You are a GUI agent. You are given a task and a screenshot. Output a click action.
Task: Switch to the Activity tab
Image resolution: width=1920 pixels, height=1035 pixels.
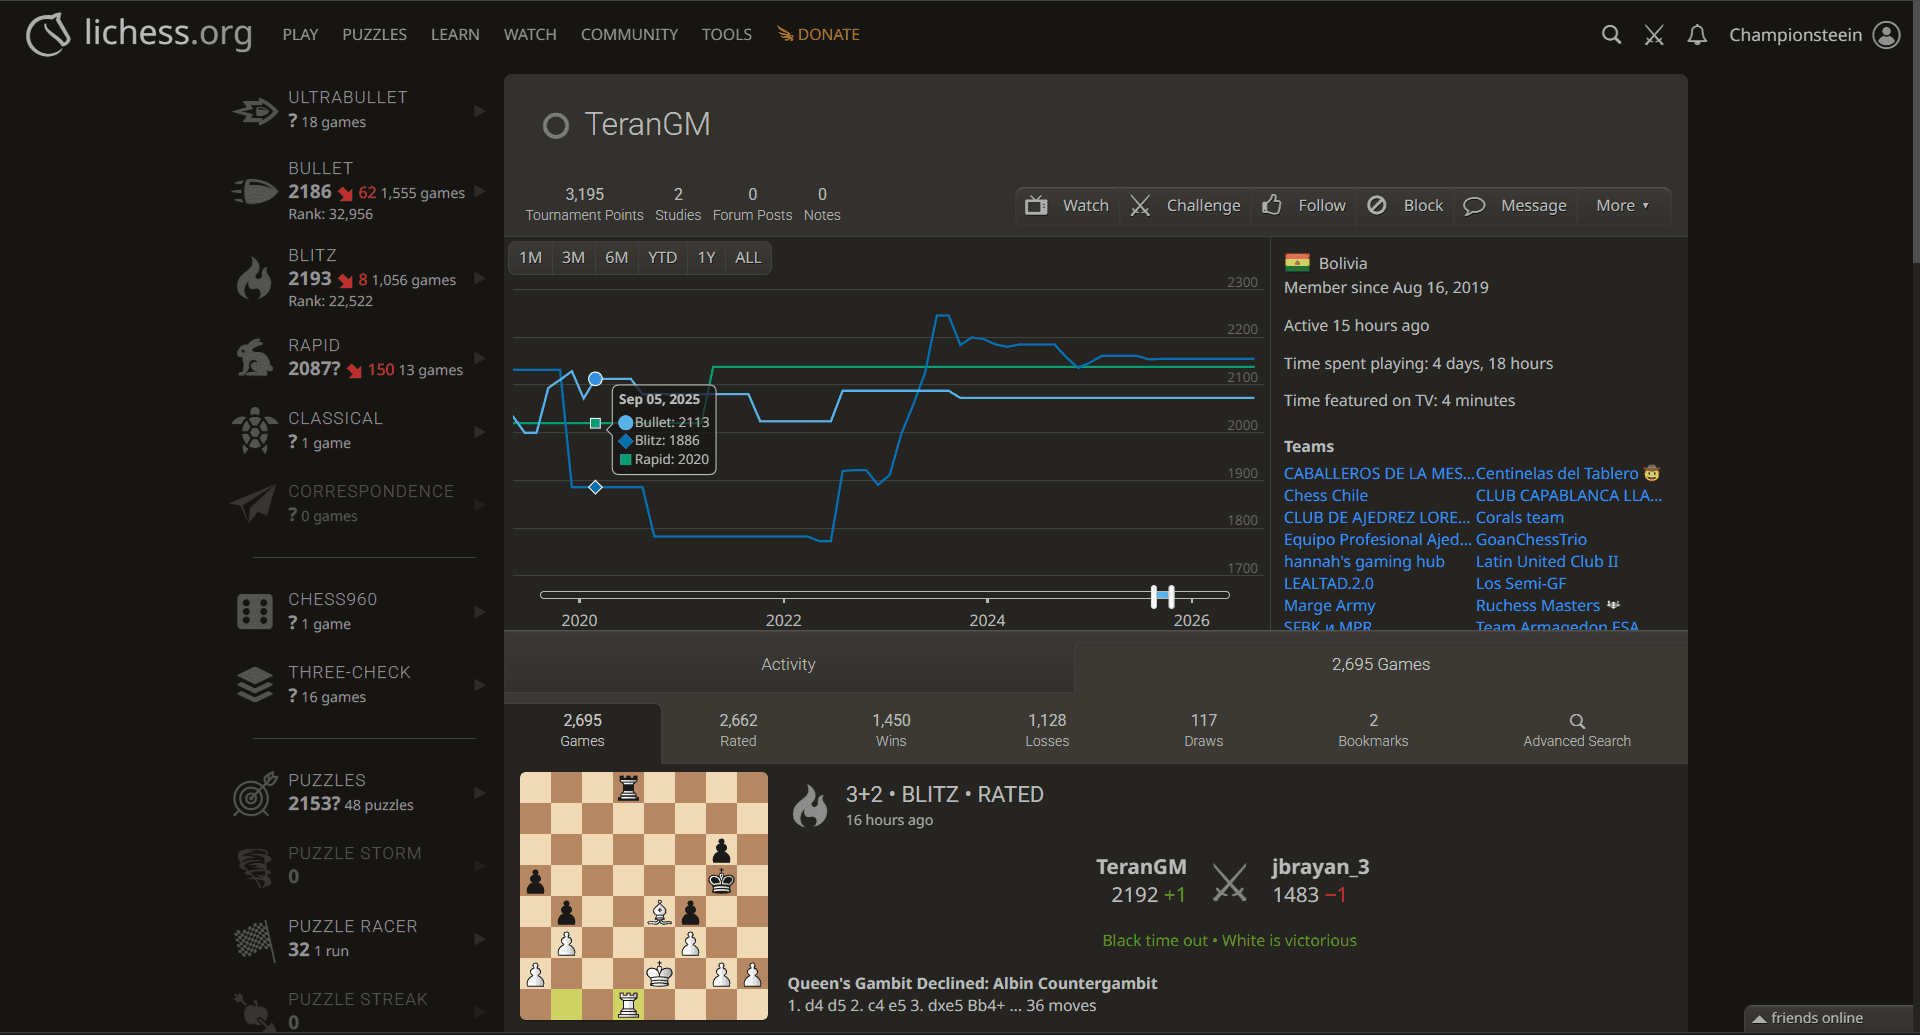[x=788, y=664]
